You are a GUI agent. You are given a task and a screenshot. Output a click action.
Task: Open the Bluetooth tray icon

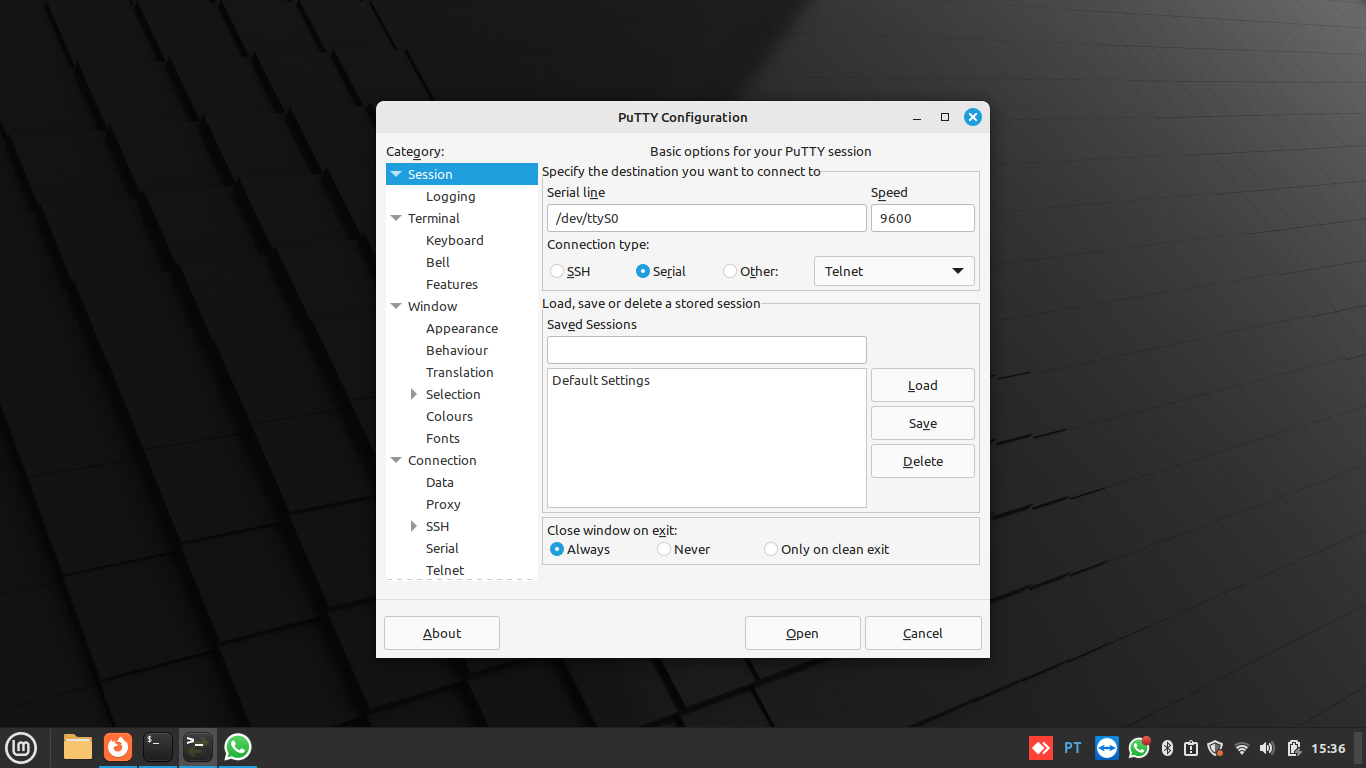coord(1166,748)
